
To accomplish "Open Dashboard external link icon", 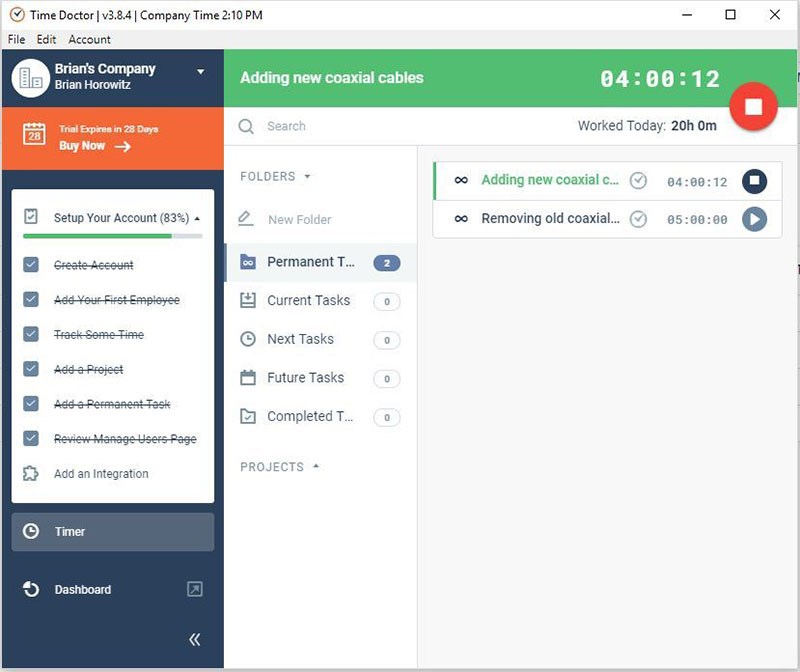I will click(x=195, y=589).
